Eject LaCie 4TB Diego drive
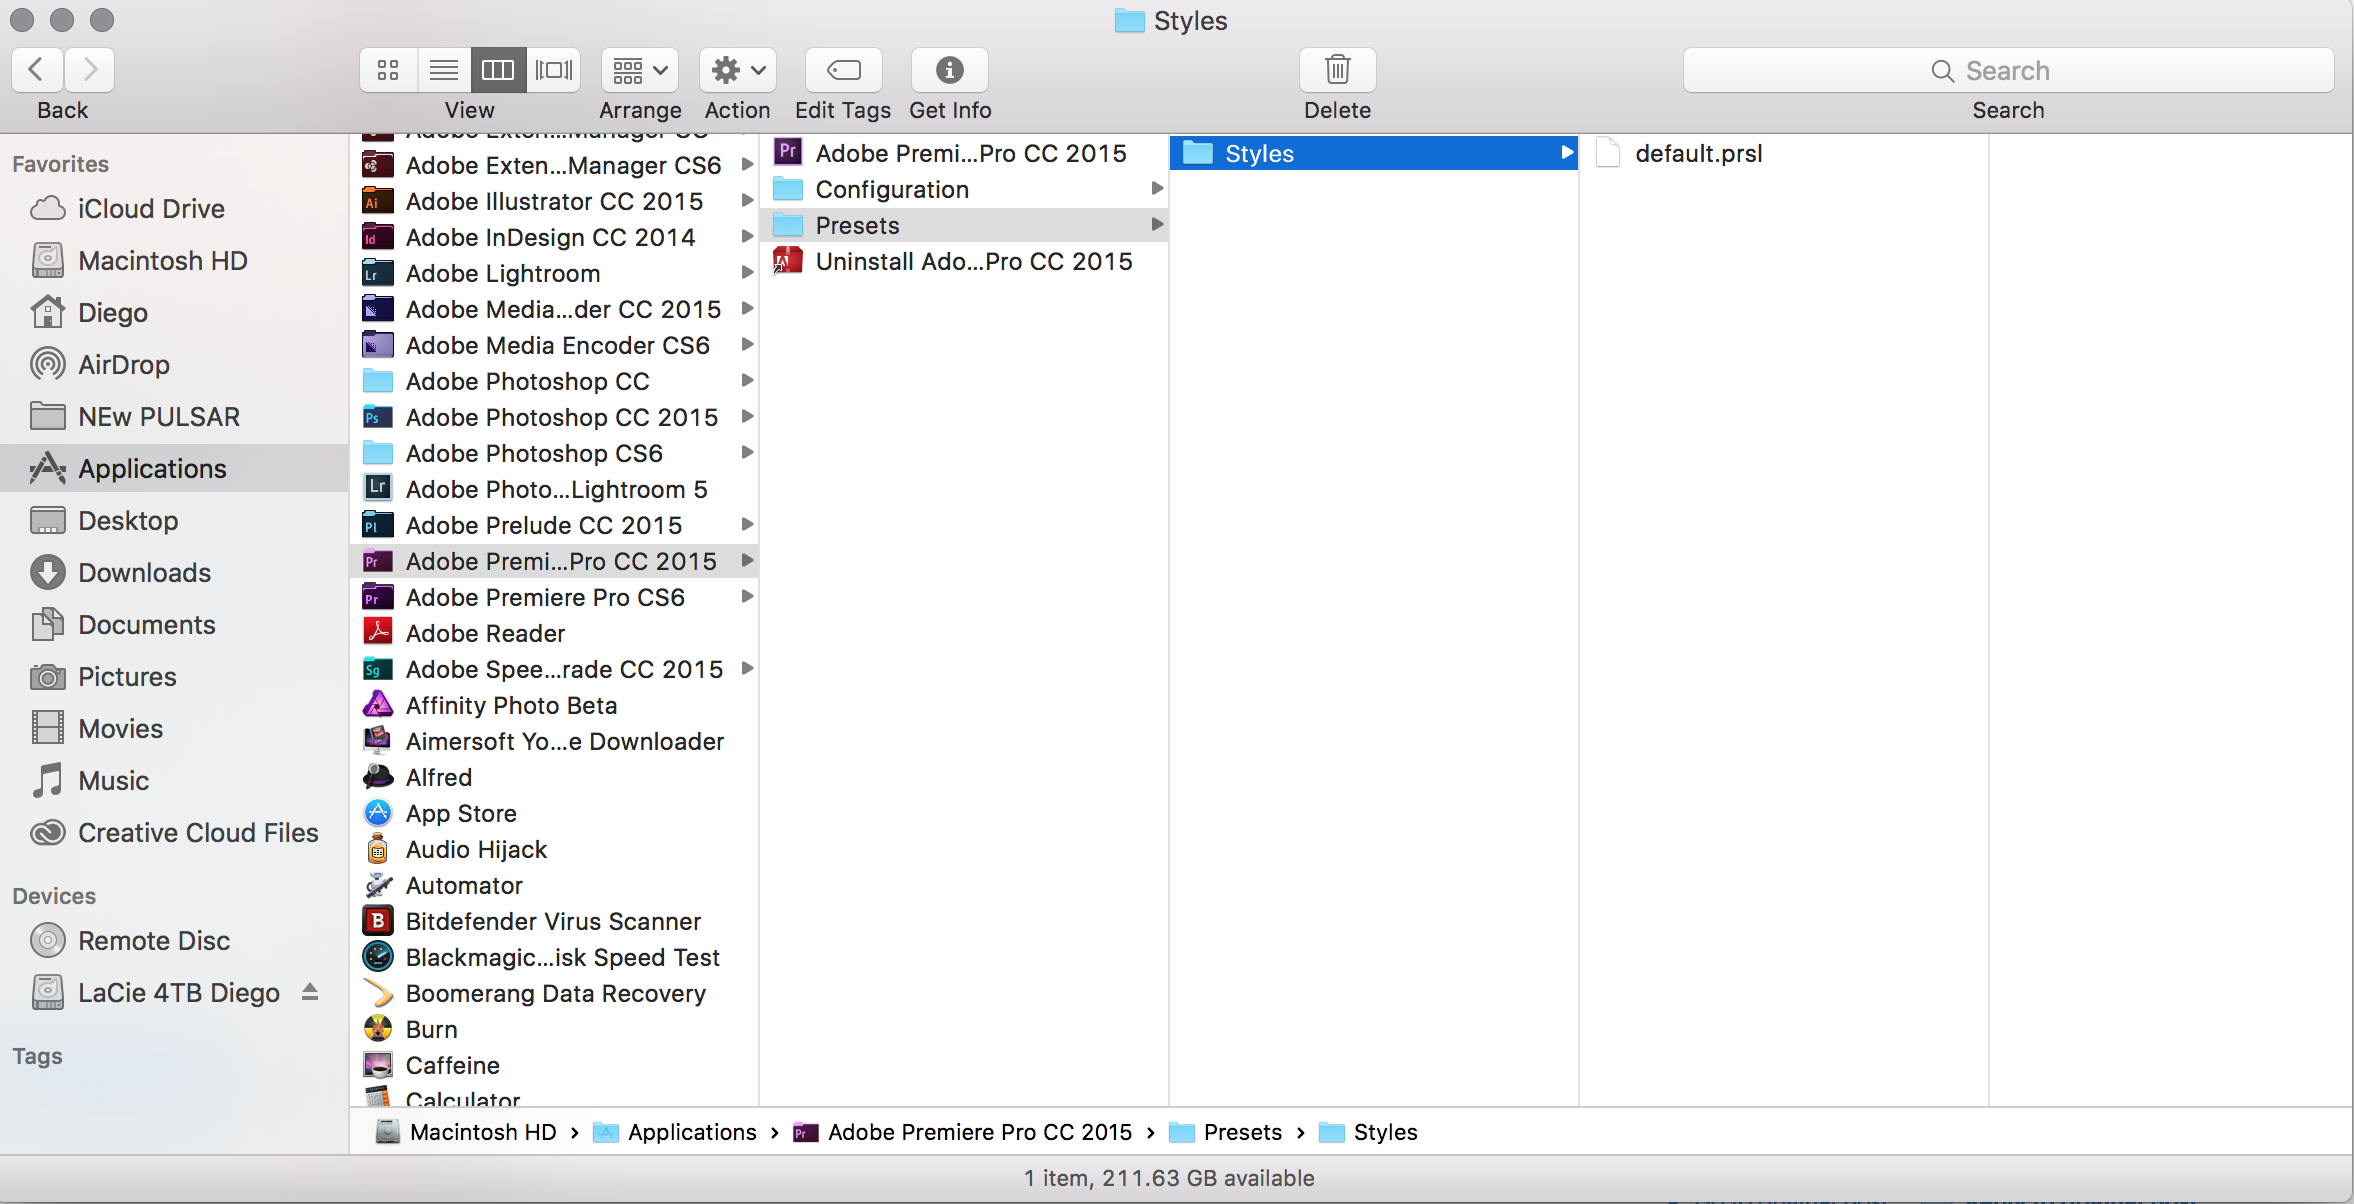Image resolution: width=2354 pixels, height=1204 pixels. (x=310, y=992)
